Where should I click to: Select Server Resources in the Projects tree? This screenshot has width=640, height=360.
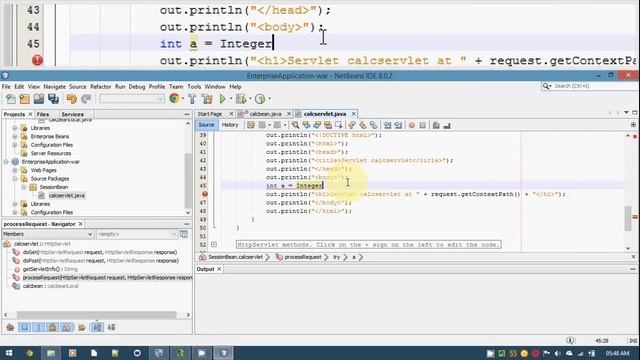[51, 153]
